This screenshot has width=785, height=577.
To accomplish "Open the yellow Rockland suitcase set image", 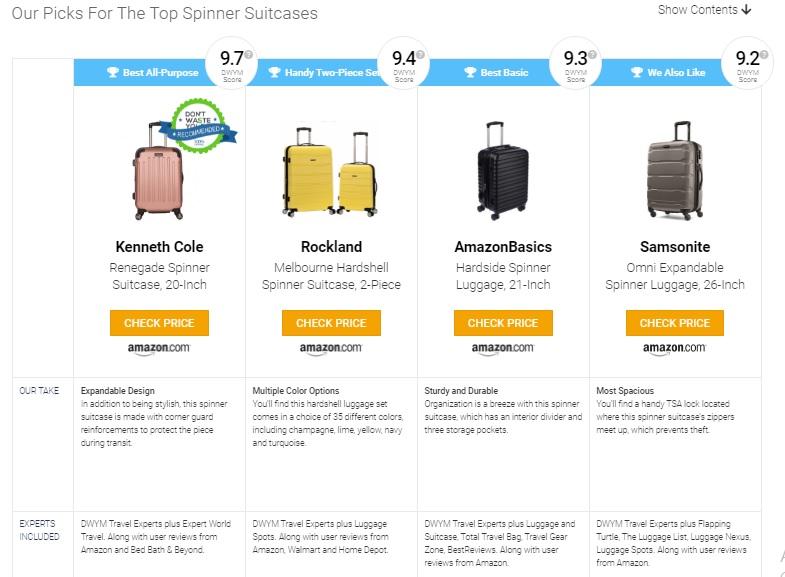I will 331,172.
